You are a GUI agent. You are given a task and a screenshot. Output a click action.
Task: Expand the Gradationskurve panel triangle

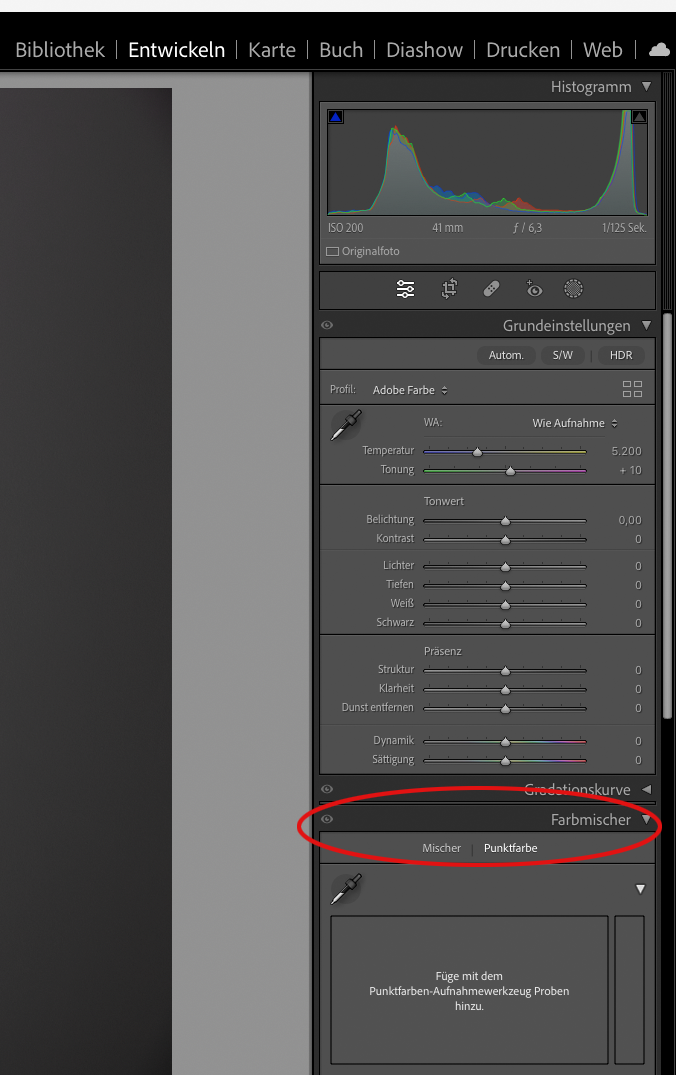tap(646, 789)
